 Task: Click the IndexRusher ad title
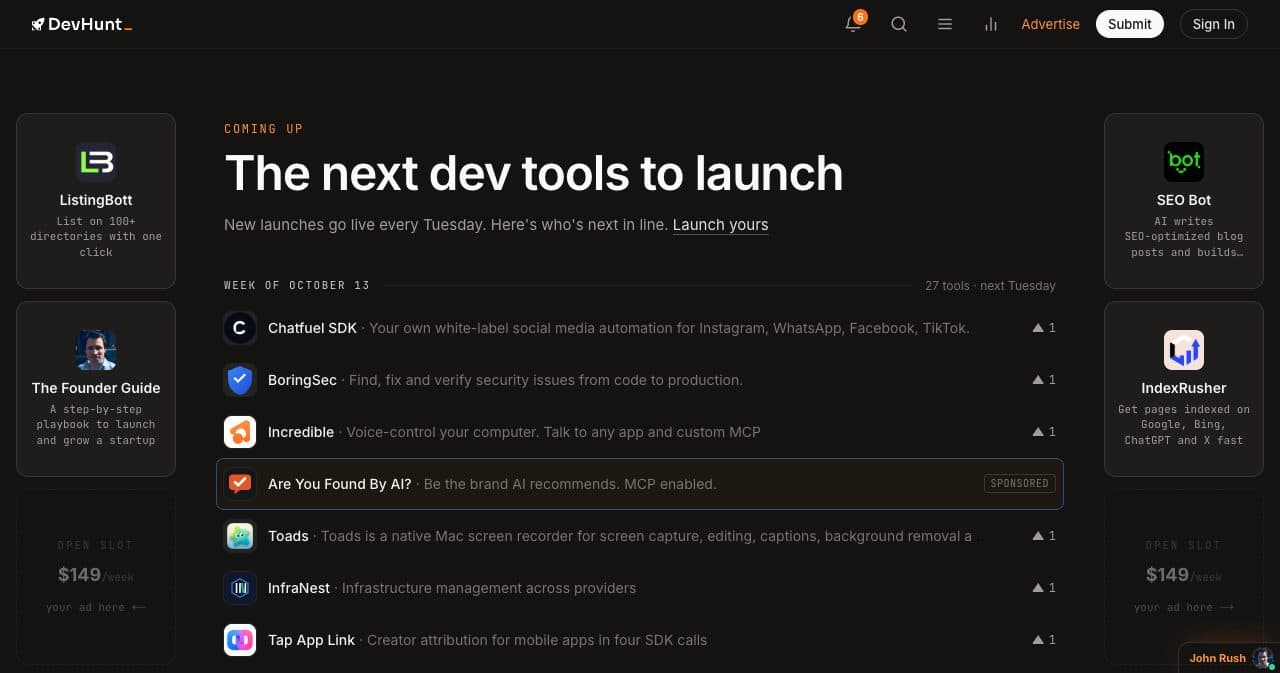coord(1184,388)
